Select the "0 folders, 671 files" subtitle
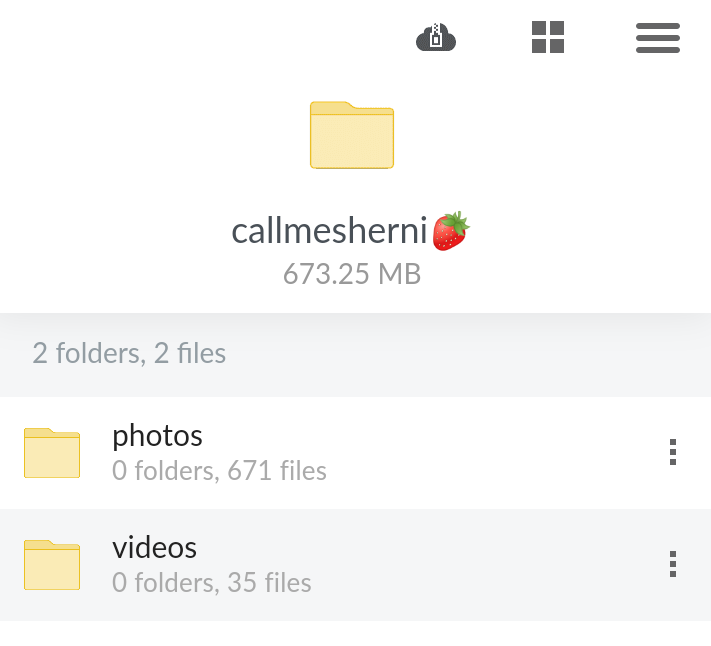 (x=219, y=471)
